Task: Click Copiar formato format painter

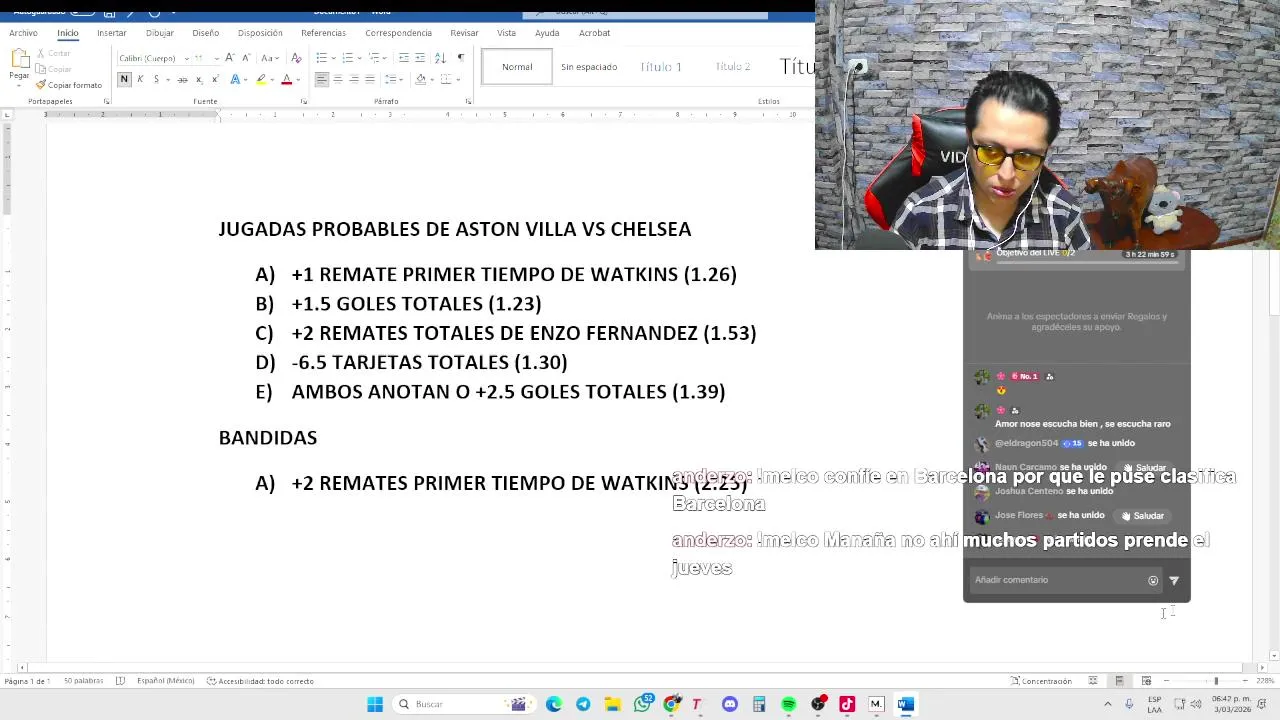Action: coord(69,85)
